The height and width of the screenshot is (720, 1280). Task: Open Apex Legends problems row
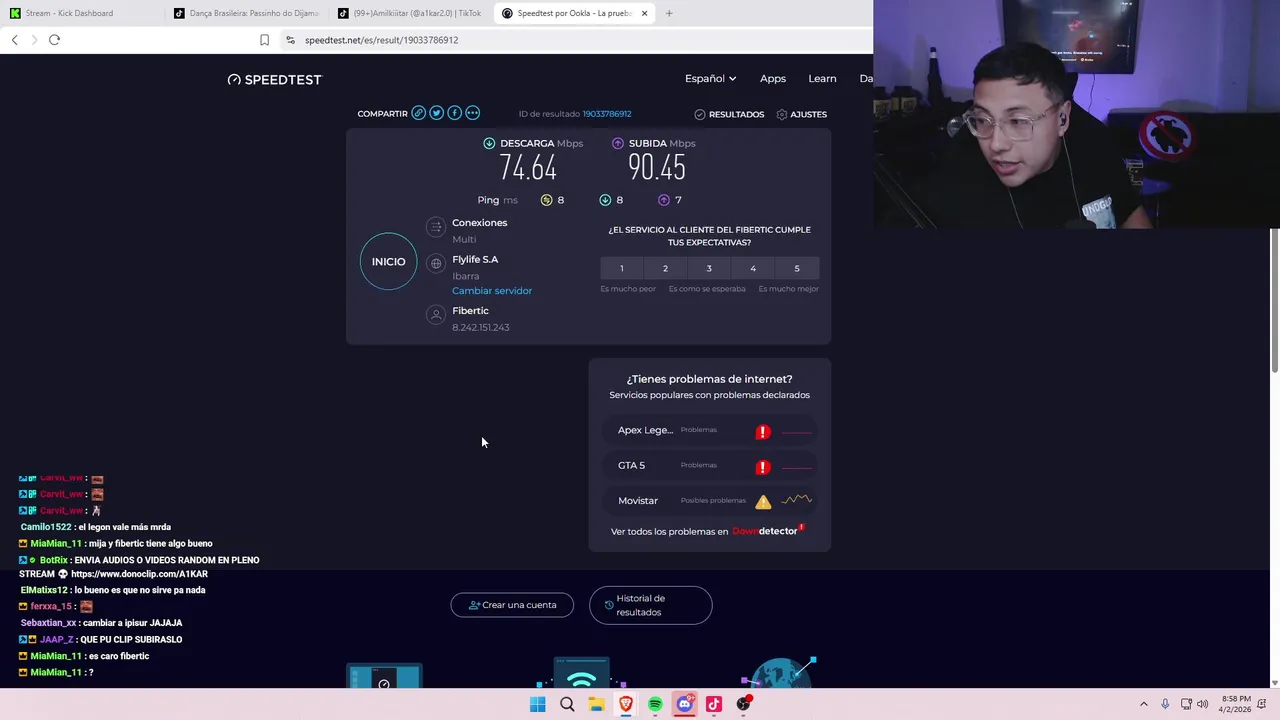709,431
